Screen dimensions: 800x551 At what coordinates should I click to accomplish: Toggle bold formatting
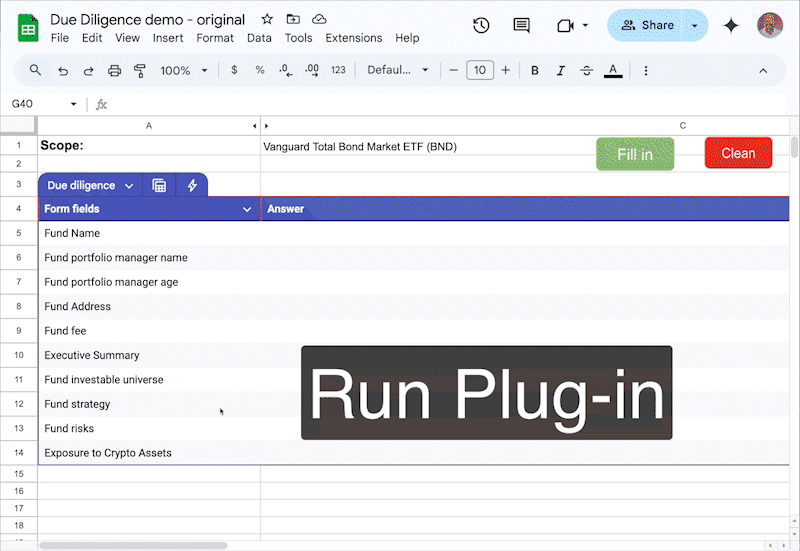pos(535,71)
